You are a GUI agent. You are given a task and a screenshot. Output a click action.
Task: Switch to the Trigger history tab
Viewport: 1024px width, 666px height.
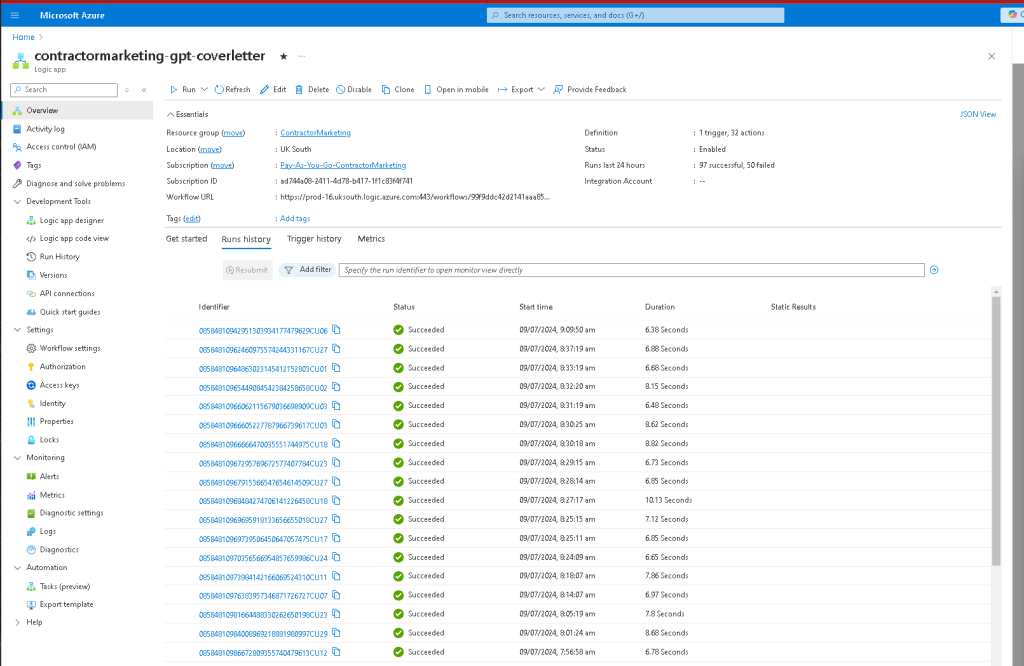coord(314,239)
